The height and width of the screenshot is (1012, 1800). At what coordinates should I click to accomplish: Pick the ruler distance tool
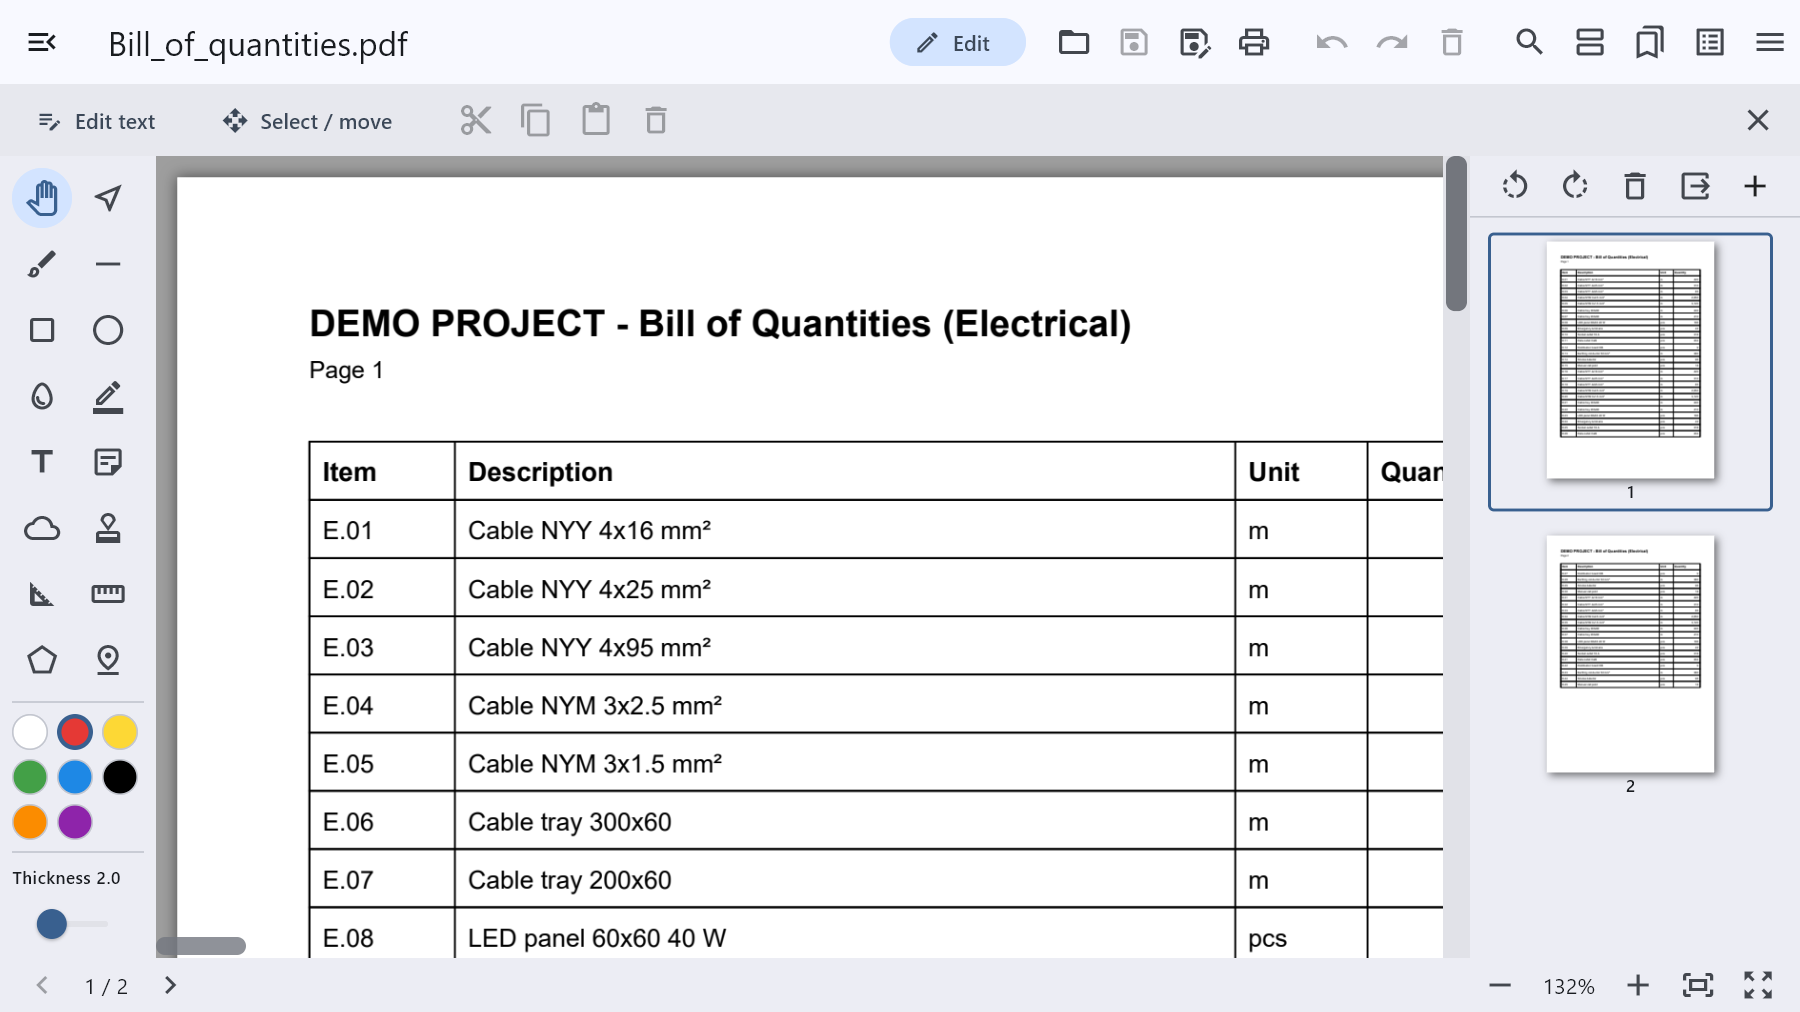coord(108,594)
